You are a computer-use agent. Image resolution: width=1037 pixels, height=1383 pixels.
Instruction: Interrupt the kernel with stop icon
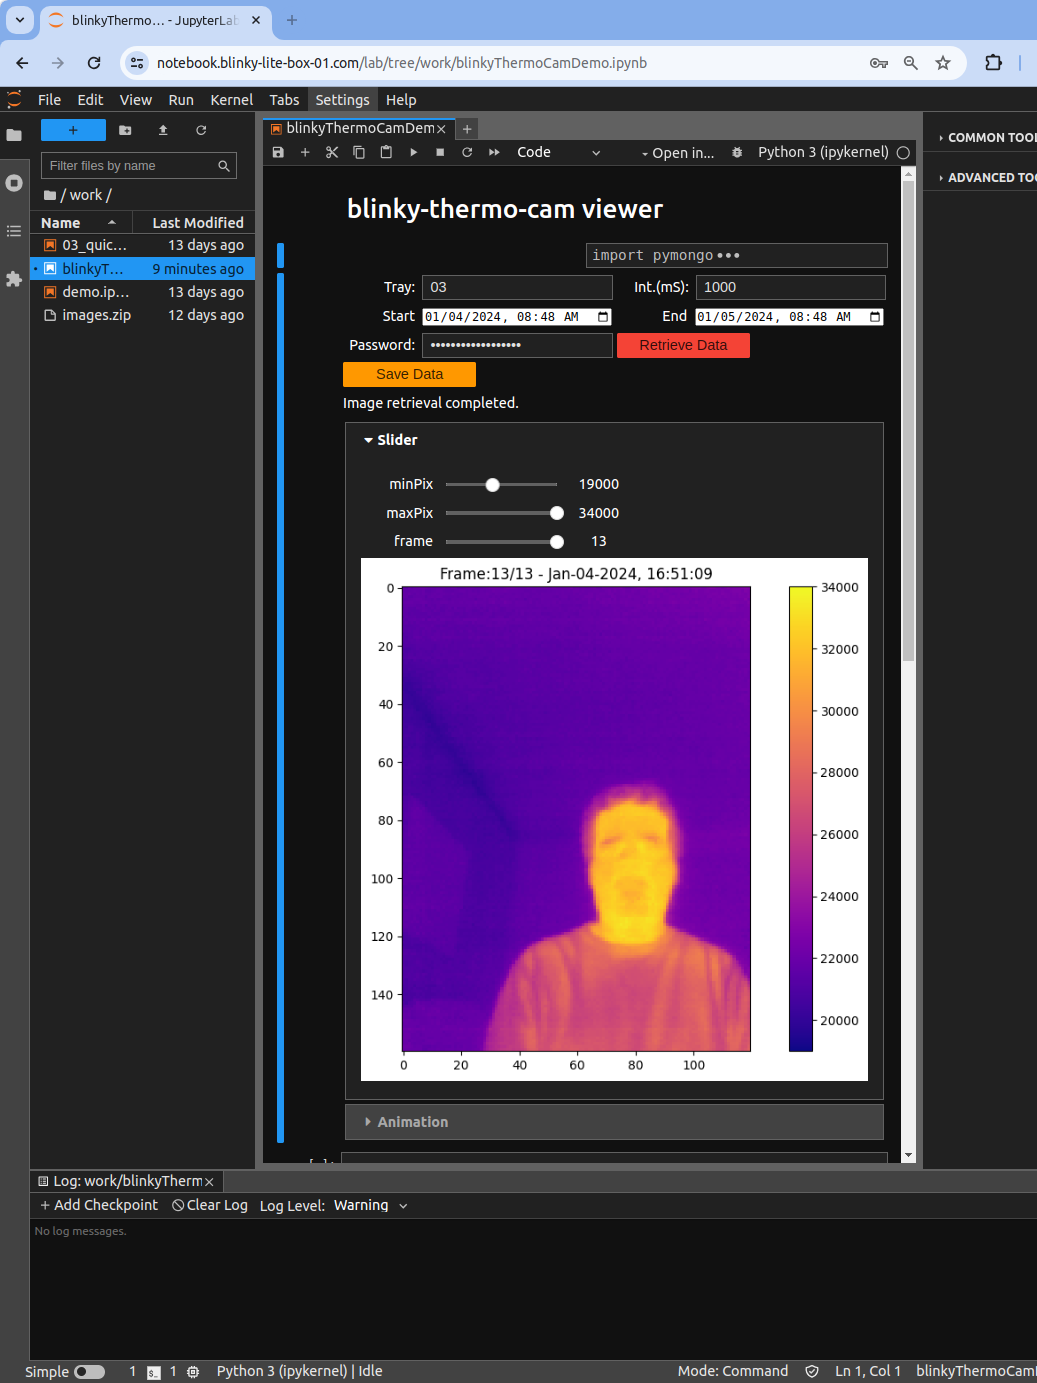point(440,152)
